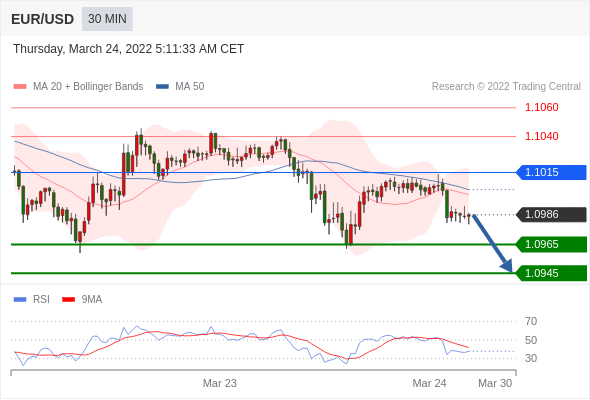Click the black 1.0986 current price tag
590x400 pixels.
click(551, 214)
